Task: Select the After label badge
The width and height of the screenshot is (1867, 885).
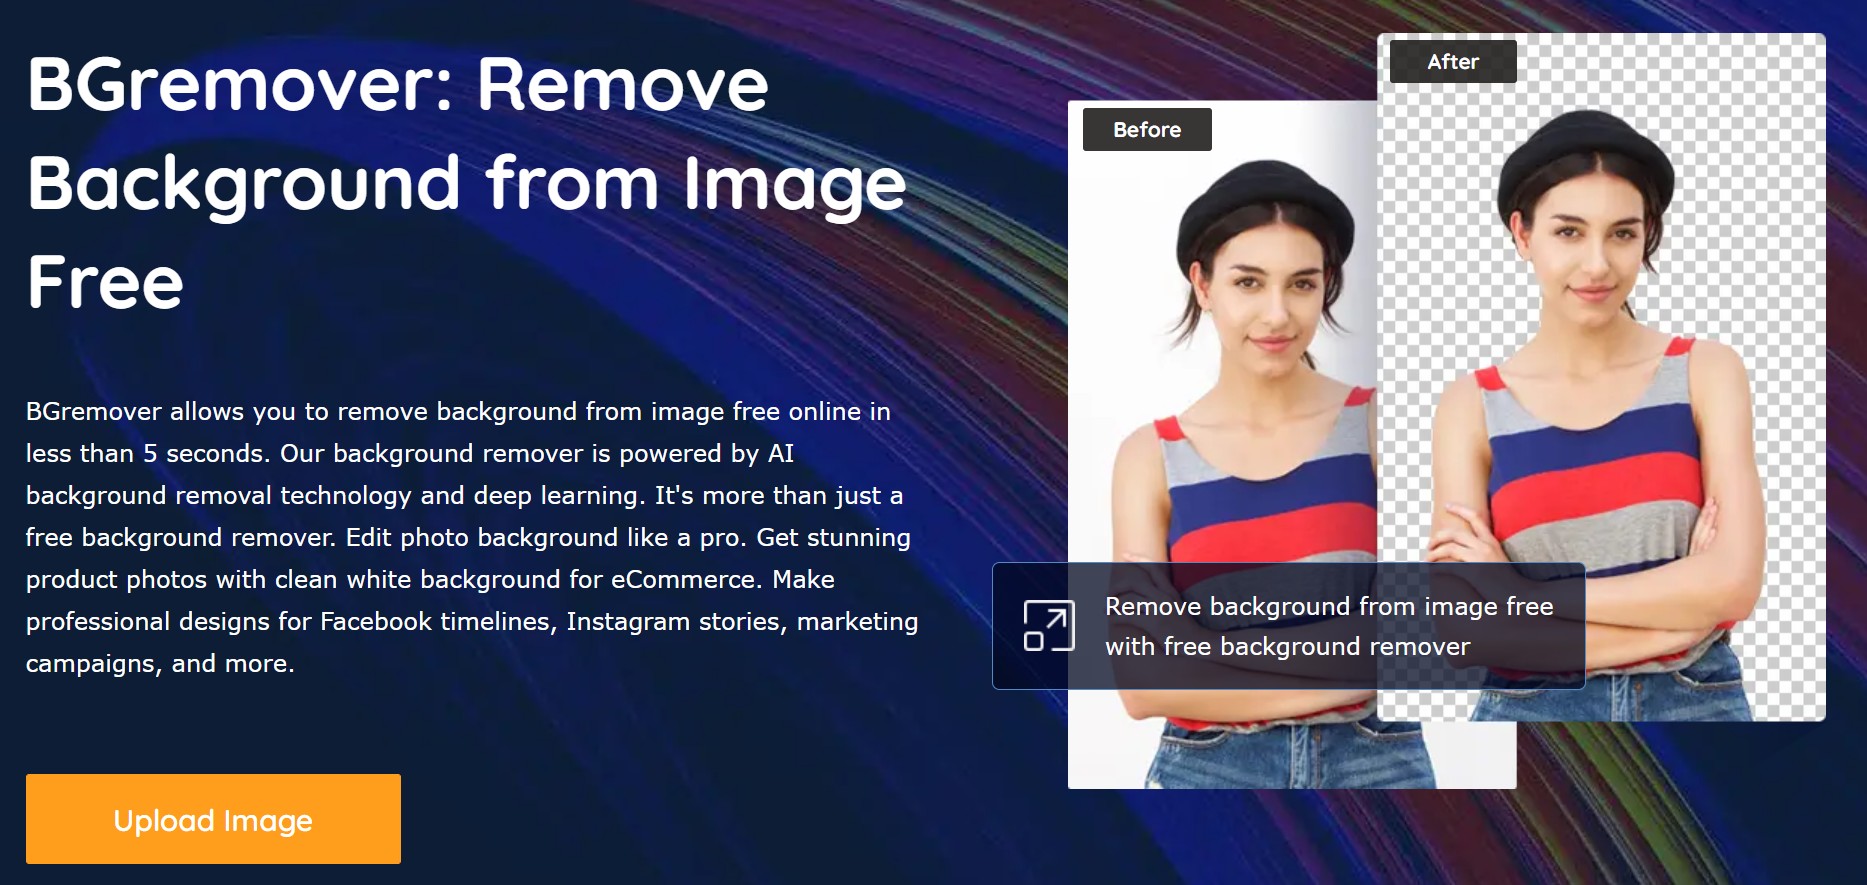Action: tap(1452, 62)
